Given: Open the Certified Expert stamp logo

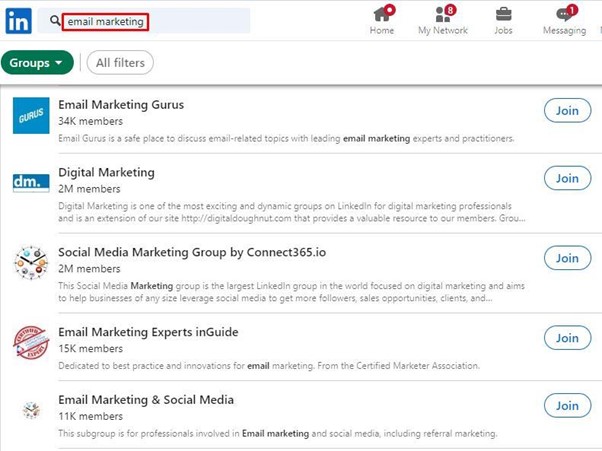Looking at the screenshot, I should 31,342.
